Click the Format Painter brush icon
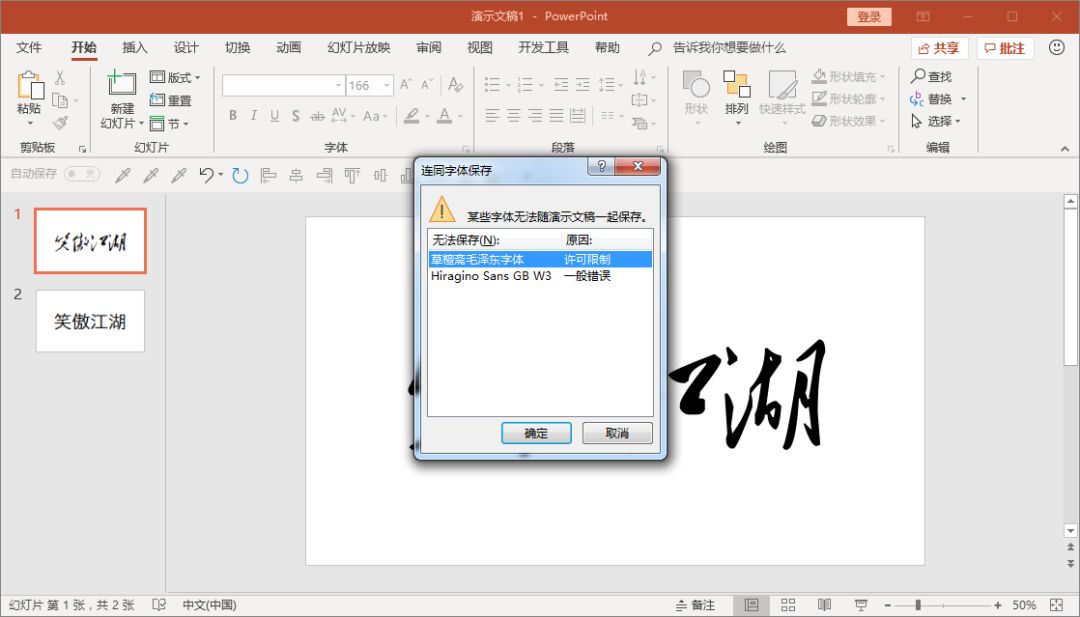The image size is (1080, 617). coord(61,123)
